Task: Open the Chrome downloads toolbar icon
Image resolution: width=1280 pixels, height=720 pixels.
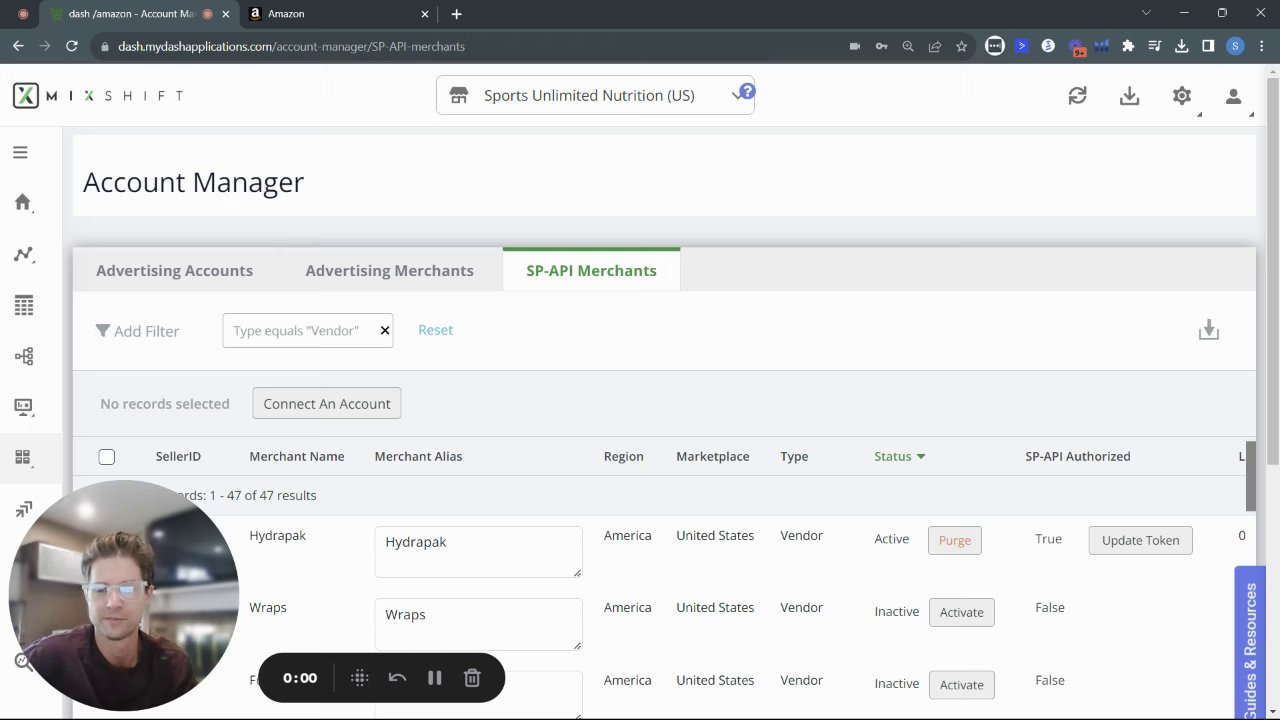Action: coord(1182,46)
